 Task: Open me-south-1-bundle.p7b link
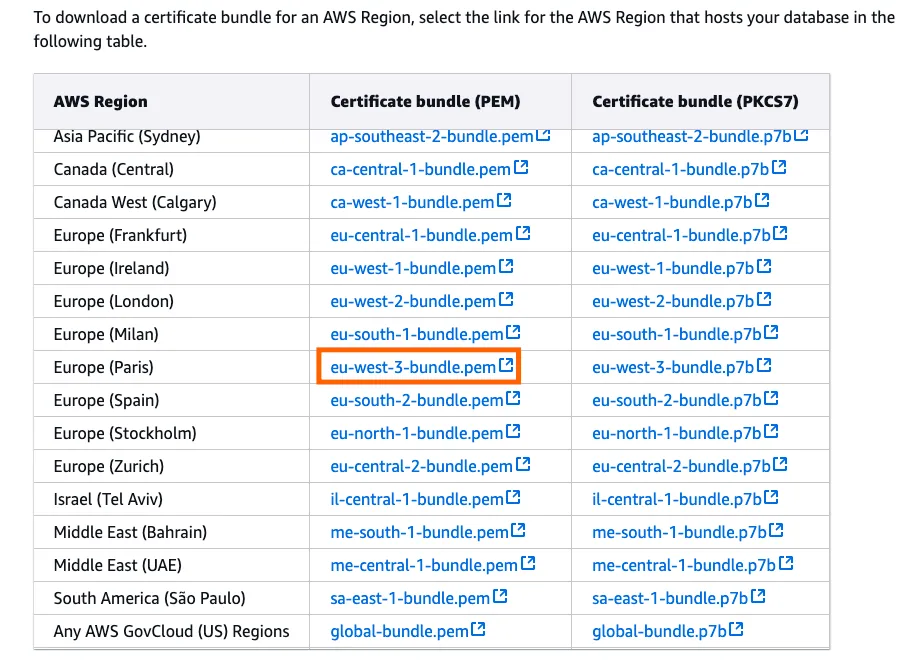point(688,532)
